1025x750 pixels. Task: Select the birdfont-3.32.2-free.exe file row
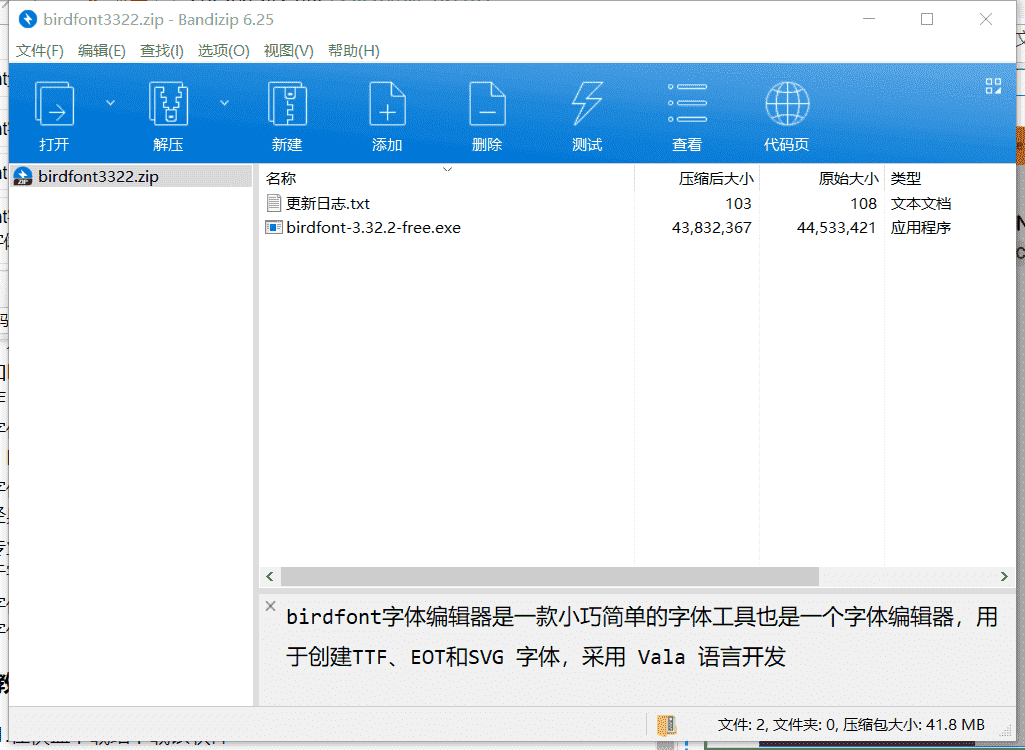click(637, 228)
